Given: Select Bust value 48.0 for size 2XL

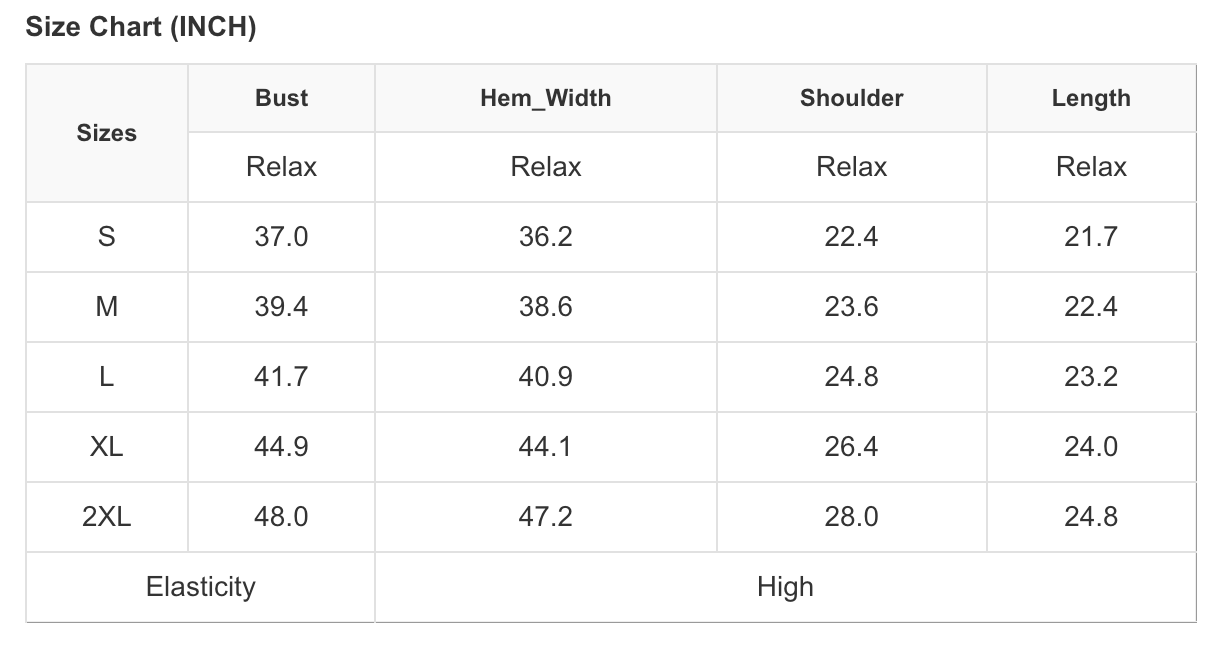Looking at the screenshot, I should 281,517.
